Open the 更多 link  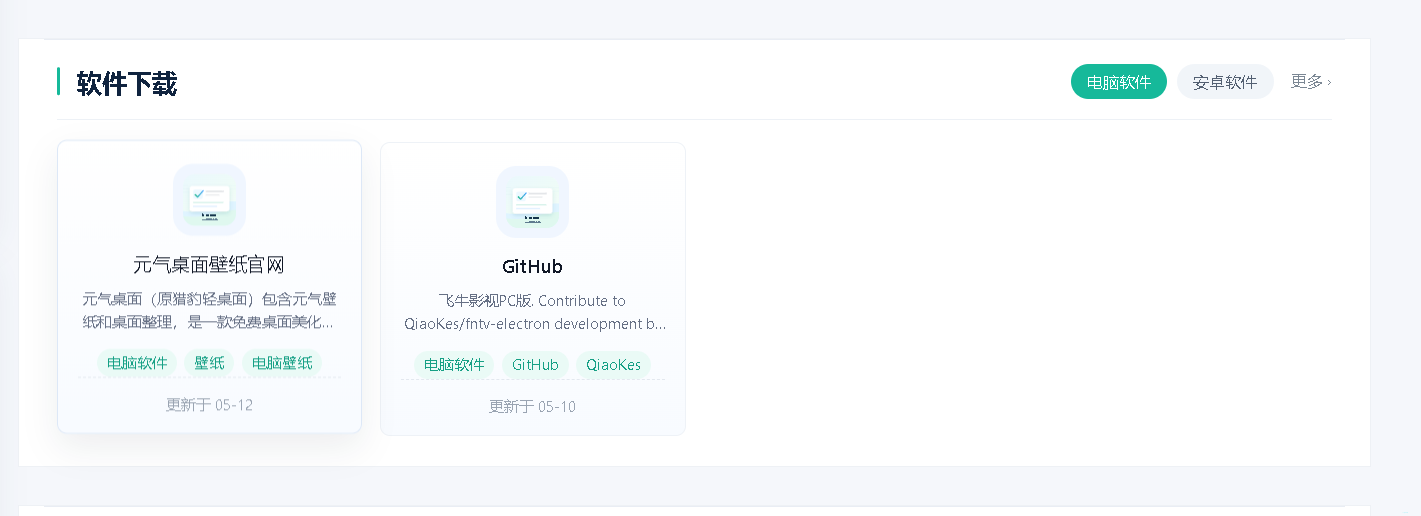point(1310,82)
